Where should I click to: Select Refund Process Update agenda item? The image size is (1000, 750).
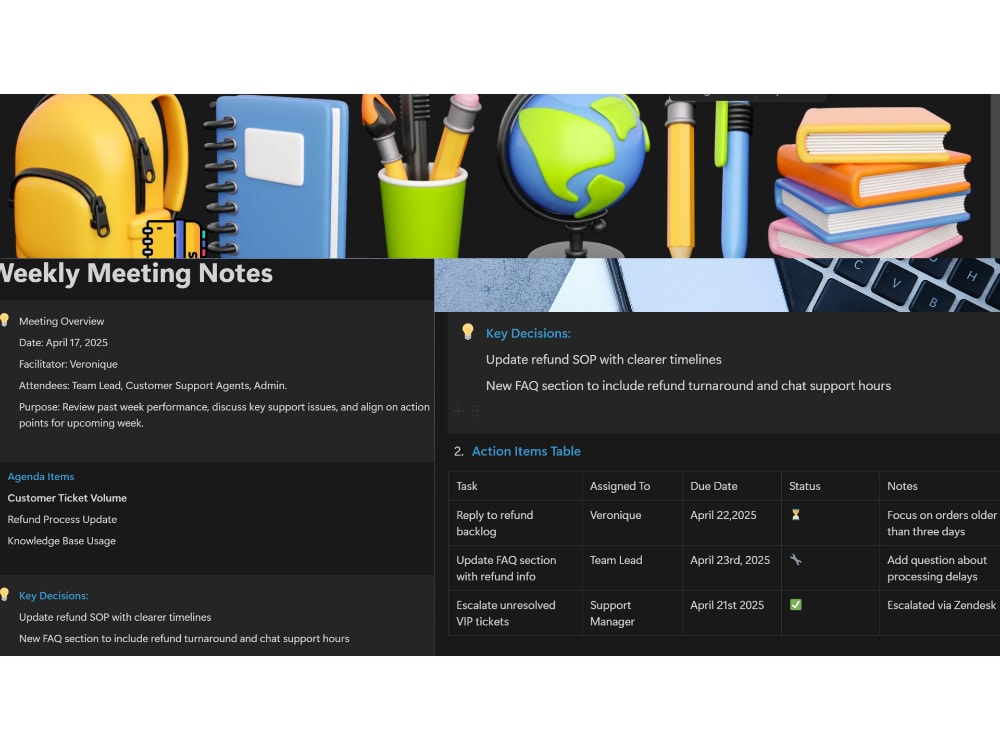point(62,519)
